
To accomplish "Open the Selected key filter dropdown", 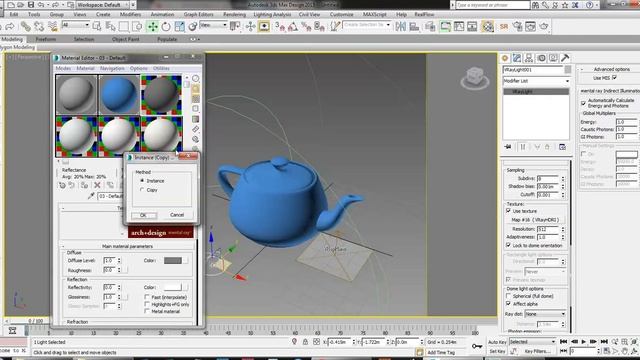I will 532,342.
